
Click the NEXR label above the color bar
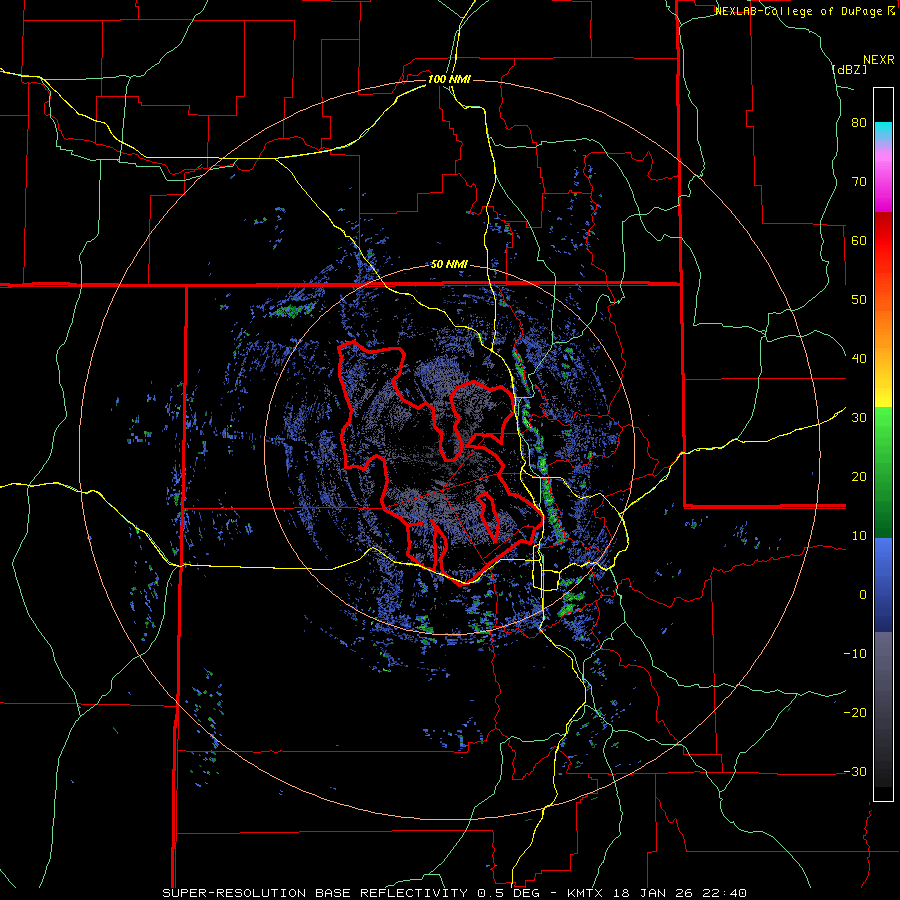(x=878, y=60)
